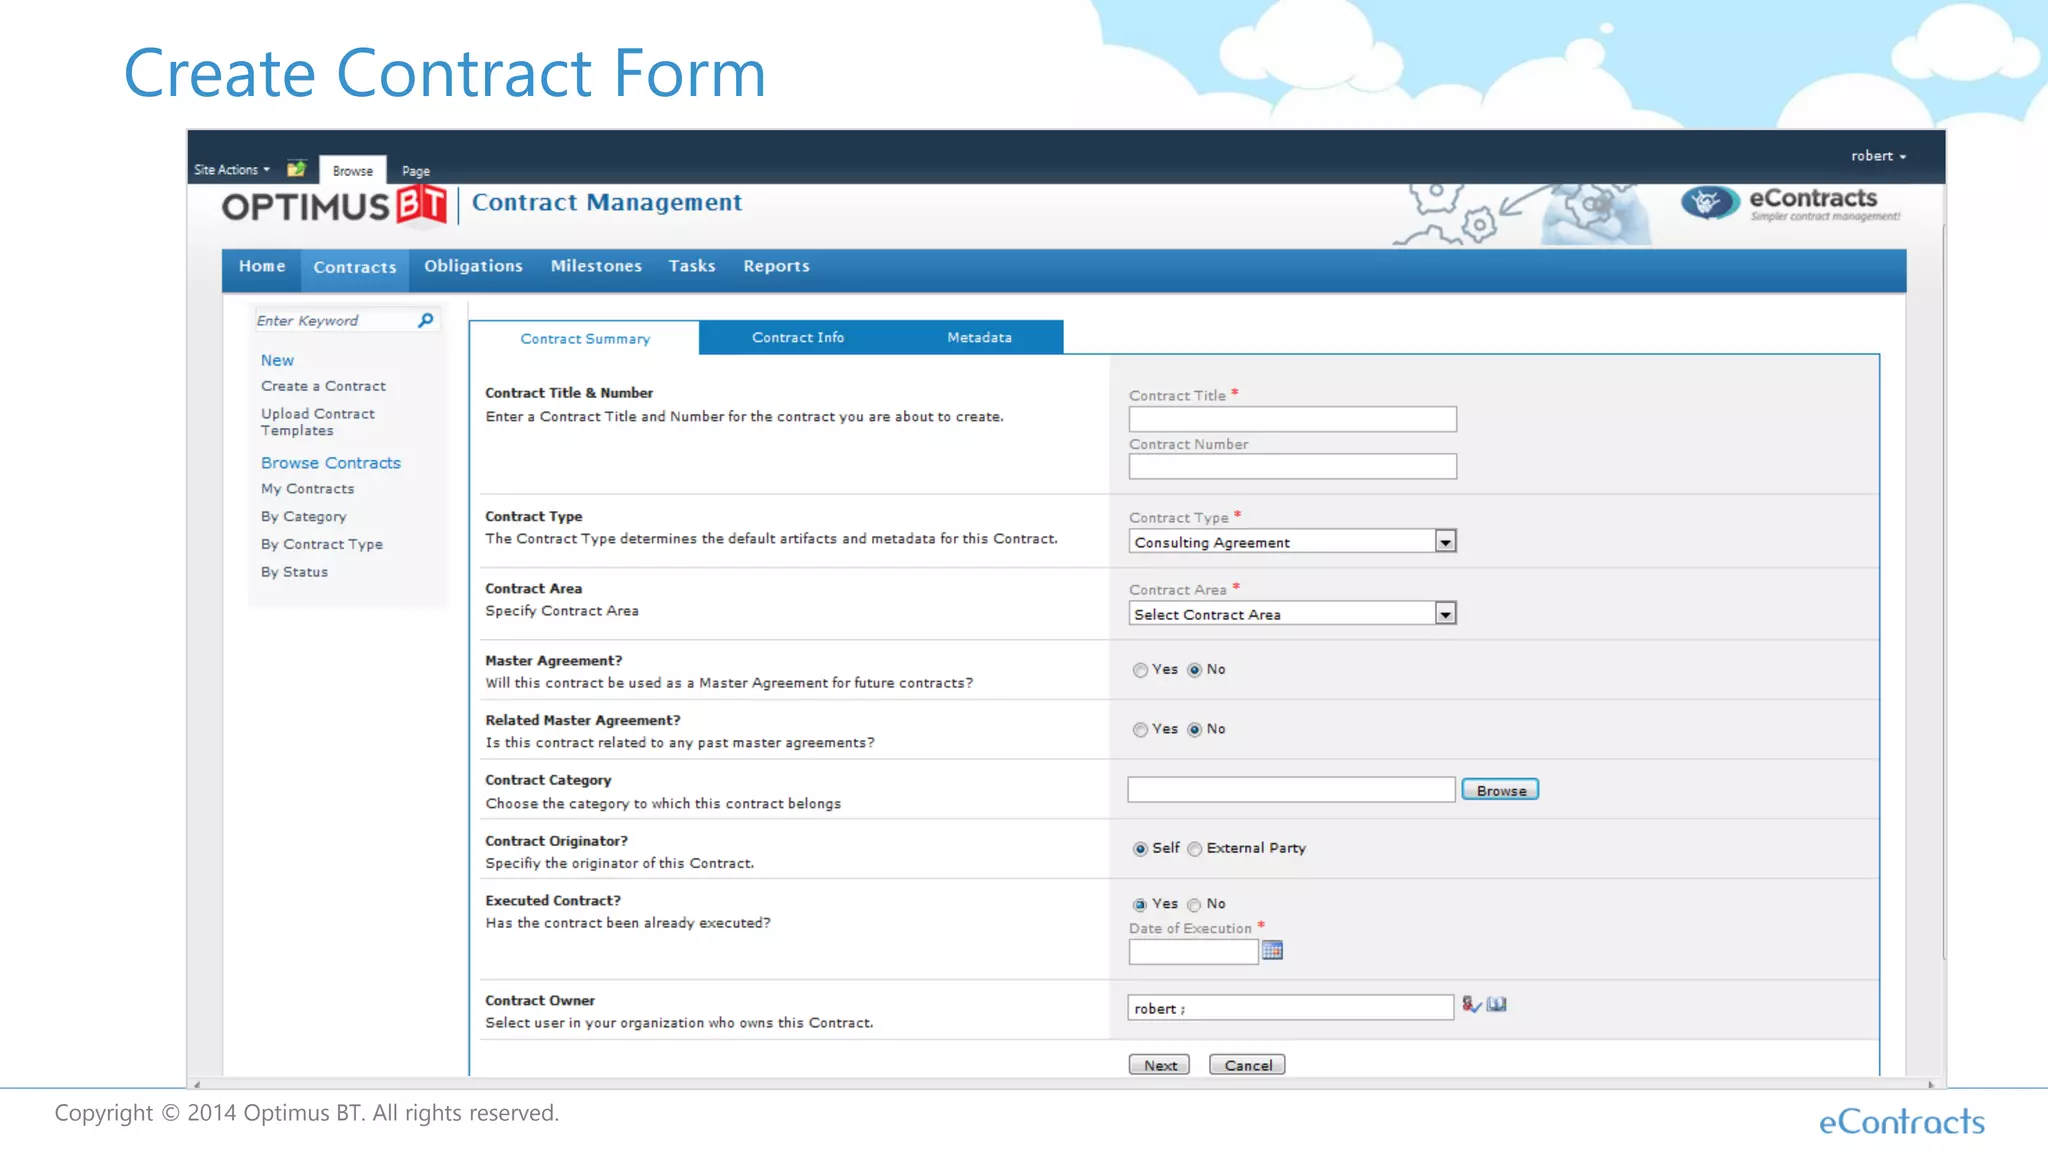Browse contracts By Status

(294, 572)
